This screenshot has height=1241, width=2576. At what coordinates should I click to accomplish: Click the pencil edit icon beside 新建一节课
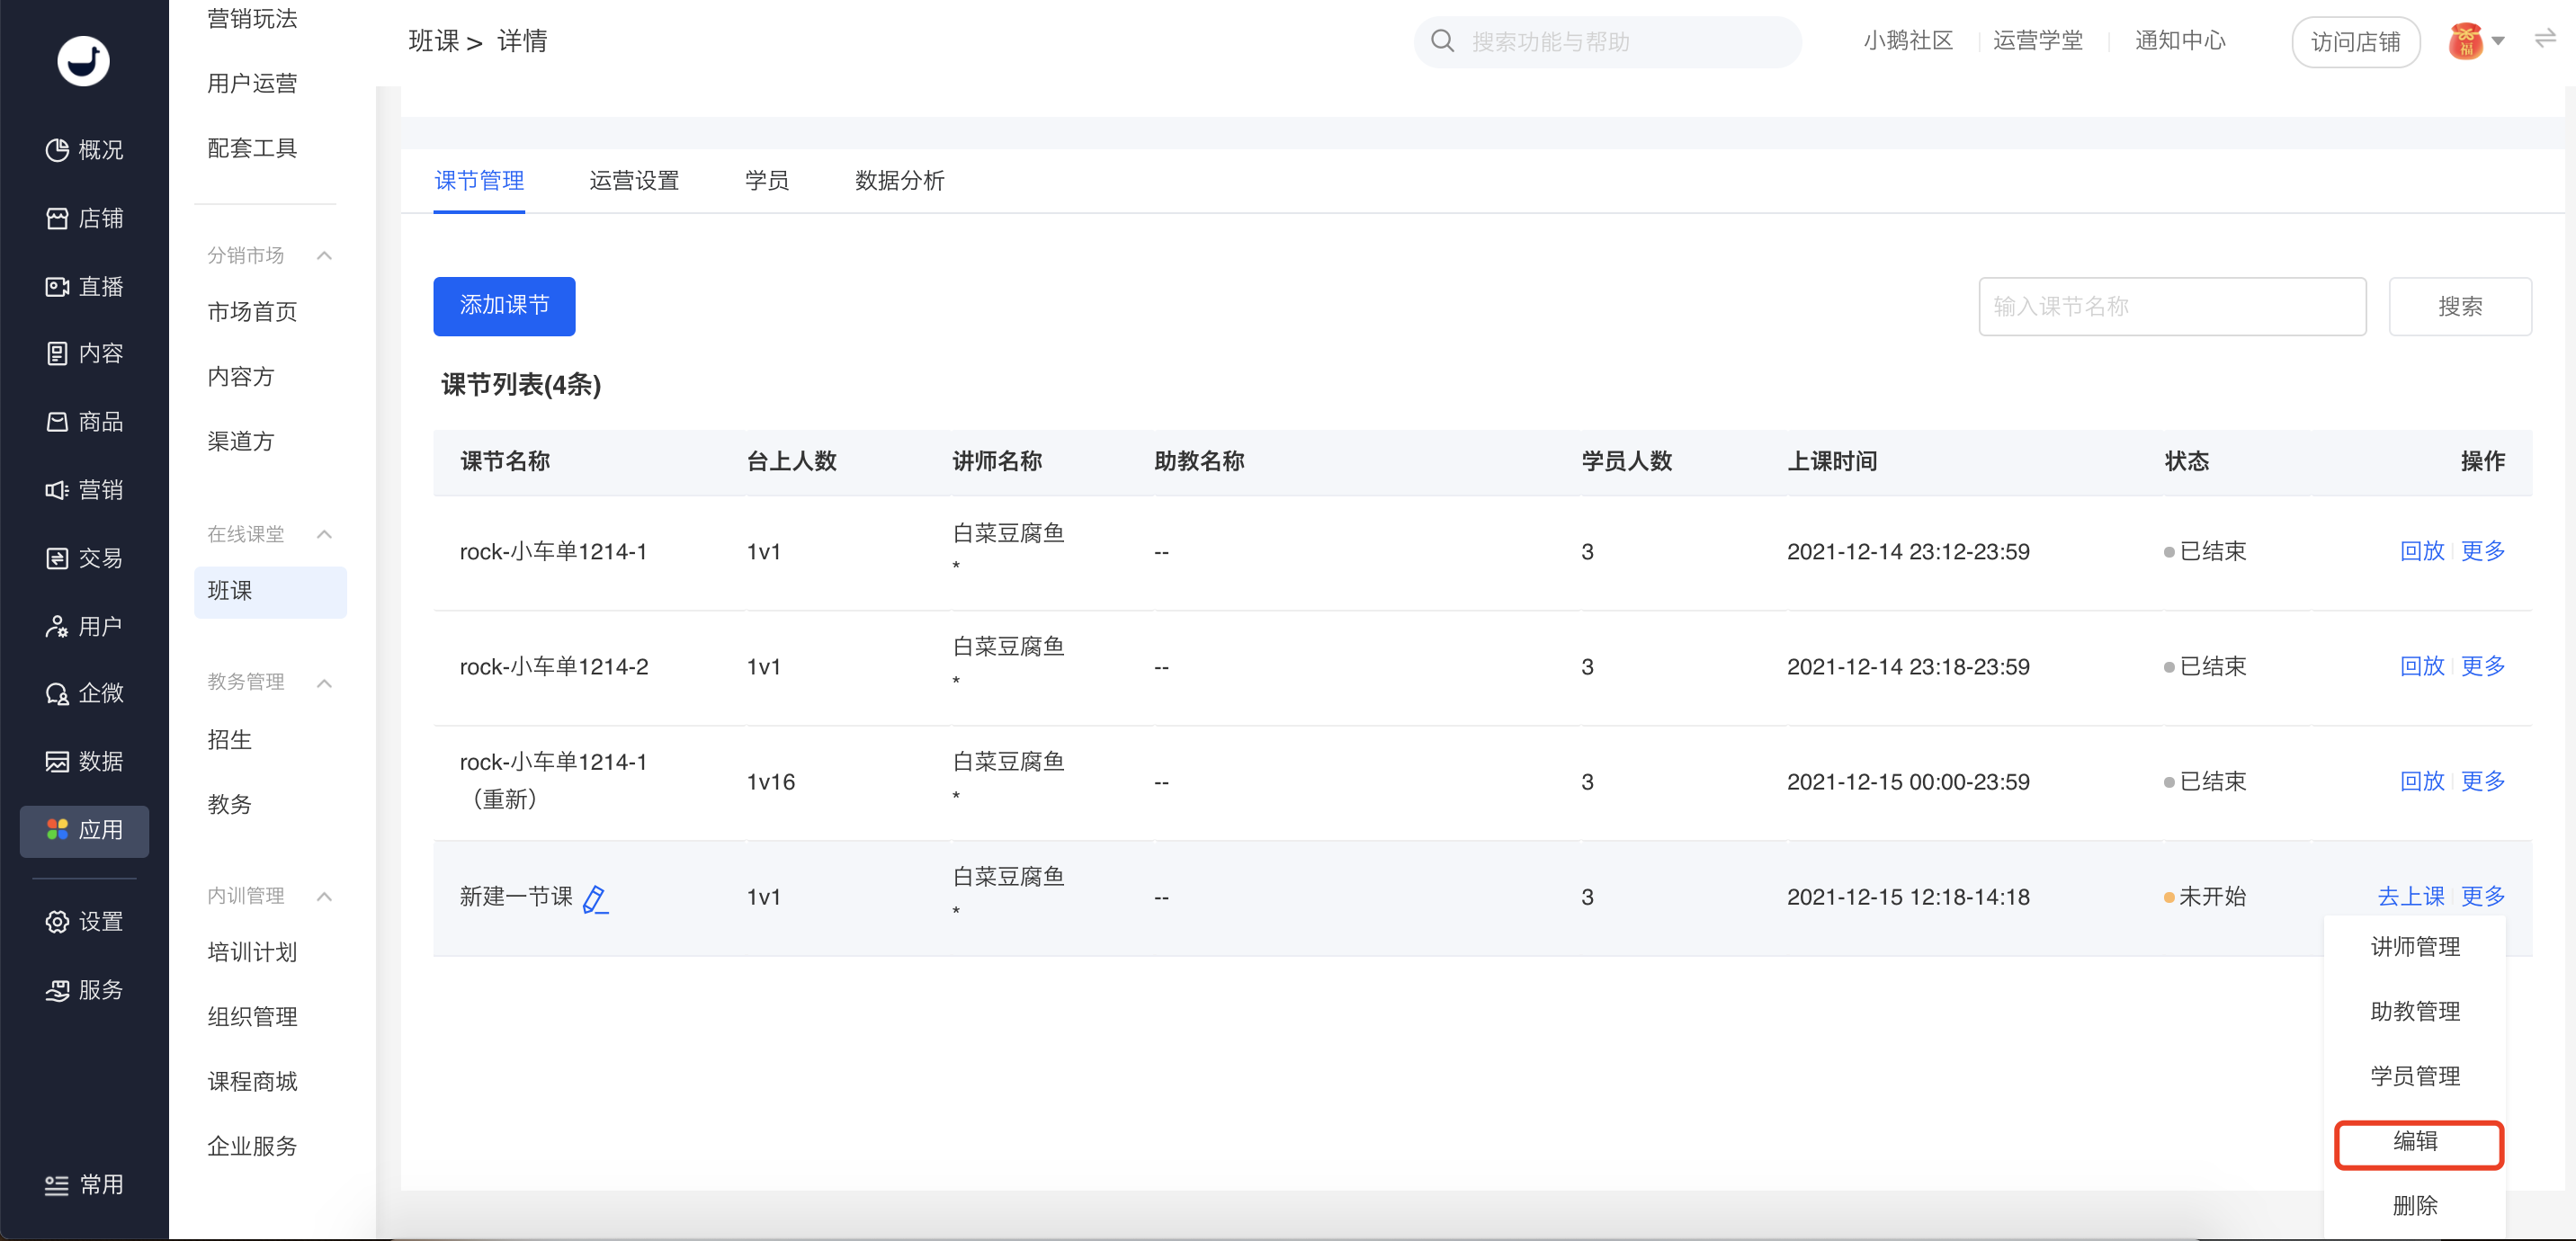pos(595,899)
